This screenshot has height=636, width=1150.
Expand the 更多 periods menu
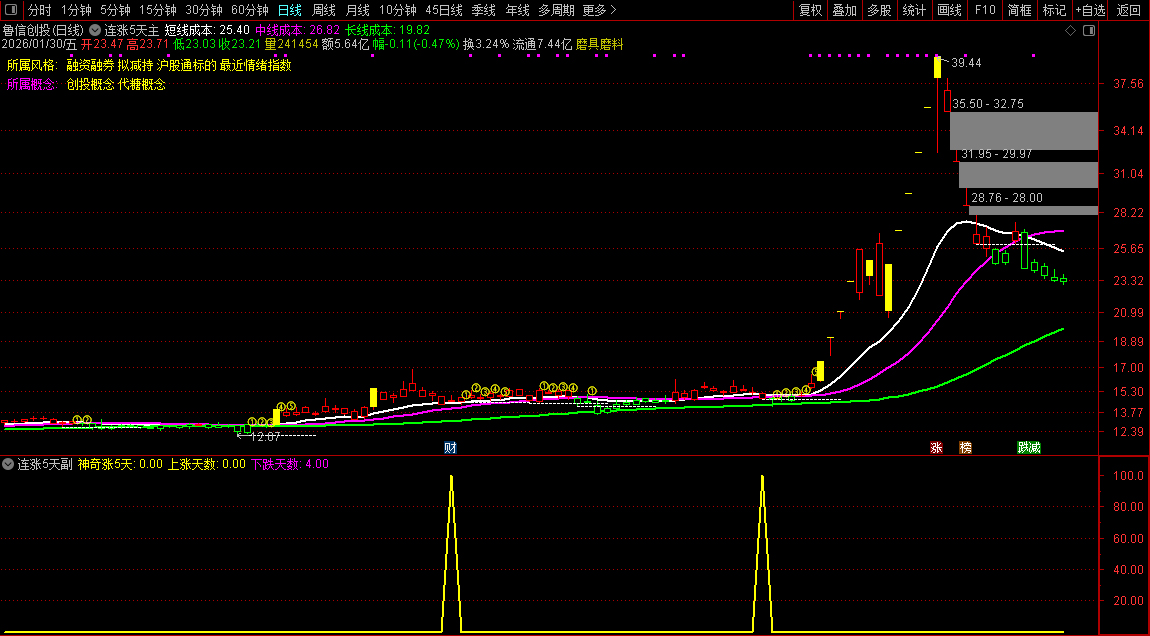coord(599,10)
